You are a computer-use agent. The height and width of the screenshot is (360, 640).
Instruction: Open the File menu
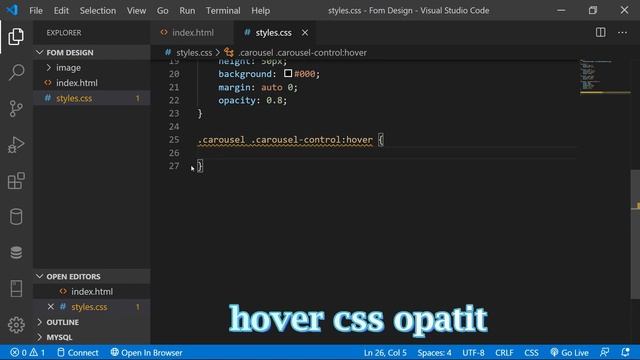pyautogui.click(x=36, y=11)
